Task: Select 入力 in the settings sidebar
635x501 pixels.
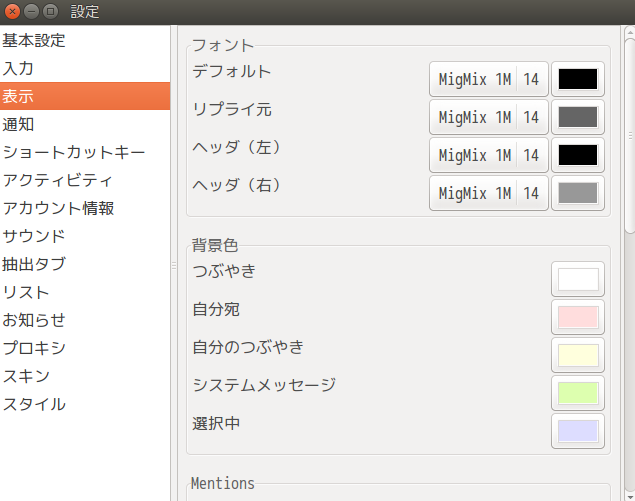Action: pos(85,68)
